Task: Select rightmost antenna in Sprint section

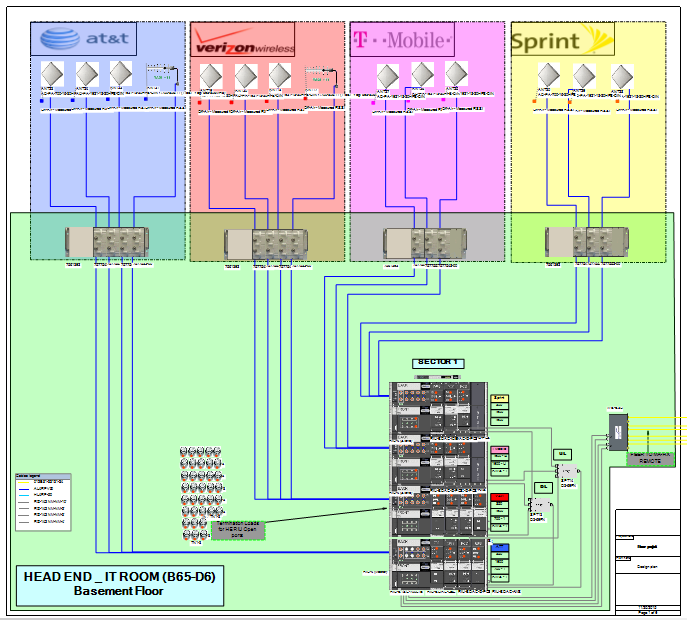Action: click(x=622, y=76)
